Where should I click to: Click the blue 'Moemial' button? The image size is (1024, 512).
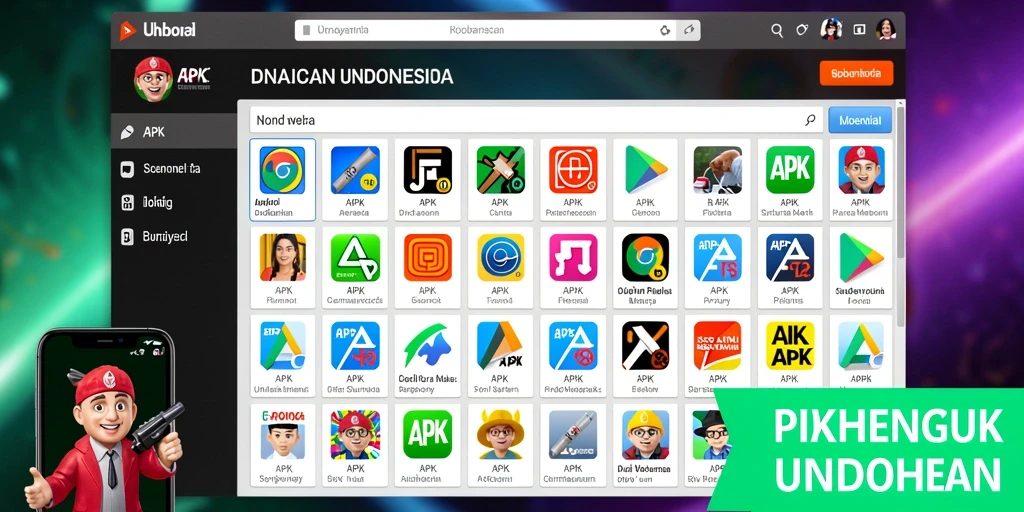(860, 120)
